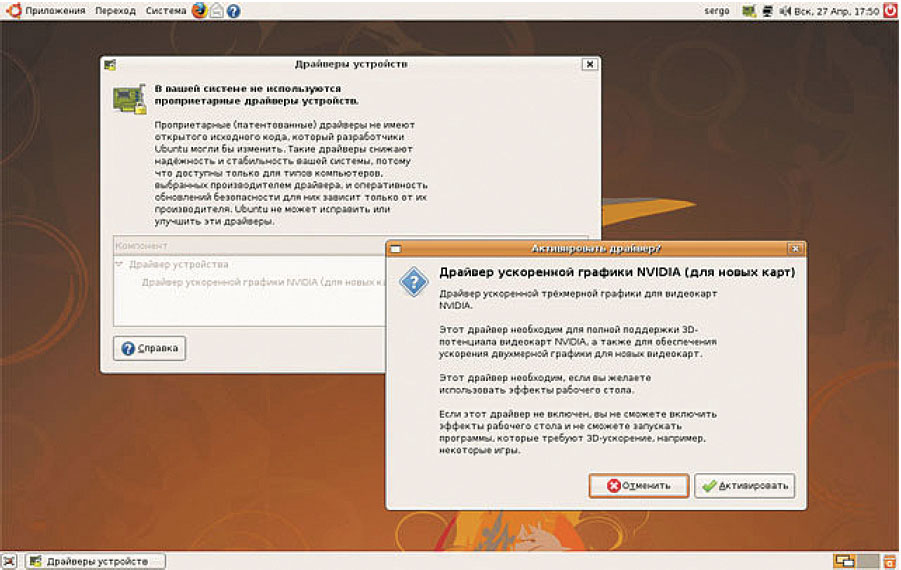Click the red power button icon
The height and width of the screenshot is (570, 901).
tap(889, 11)
